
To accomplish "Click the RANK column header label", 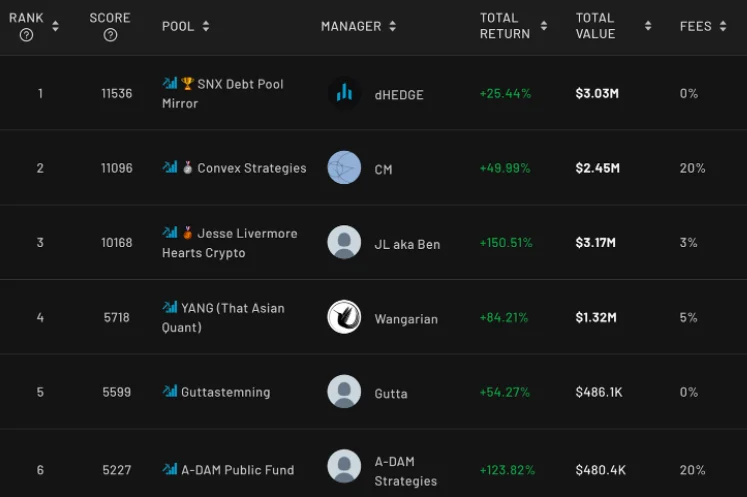I will [x=26, y=18].
